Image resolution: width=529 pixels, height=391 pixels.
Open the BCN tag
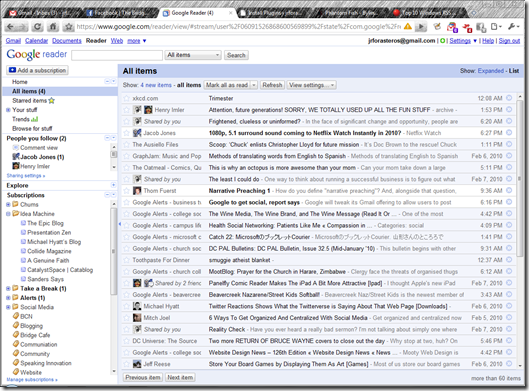[x=26, y=316]
